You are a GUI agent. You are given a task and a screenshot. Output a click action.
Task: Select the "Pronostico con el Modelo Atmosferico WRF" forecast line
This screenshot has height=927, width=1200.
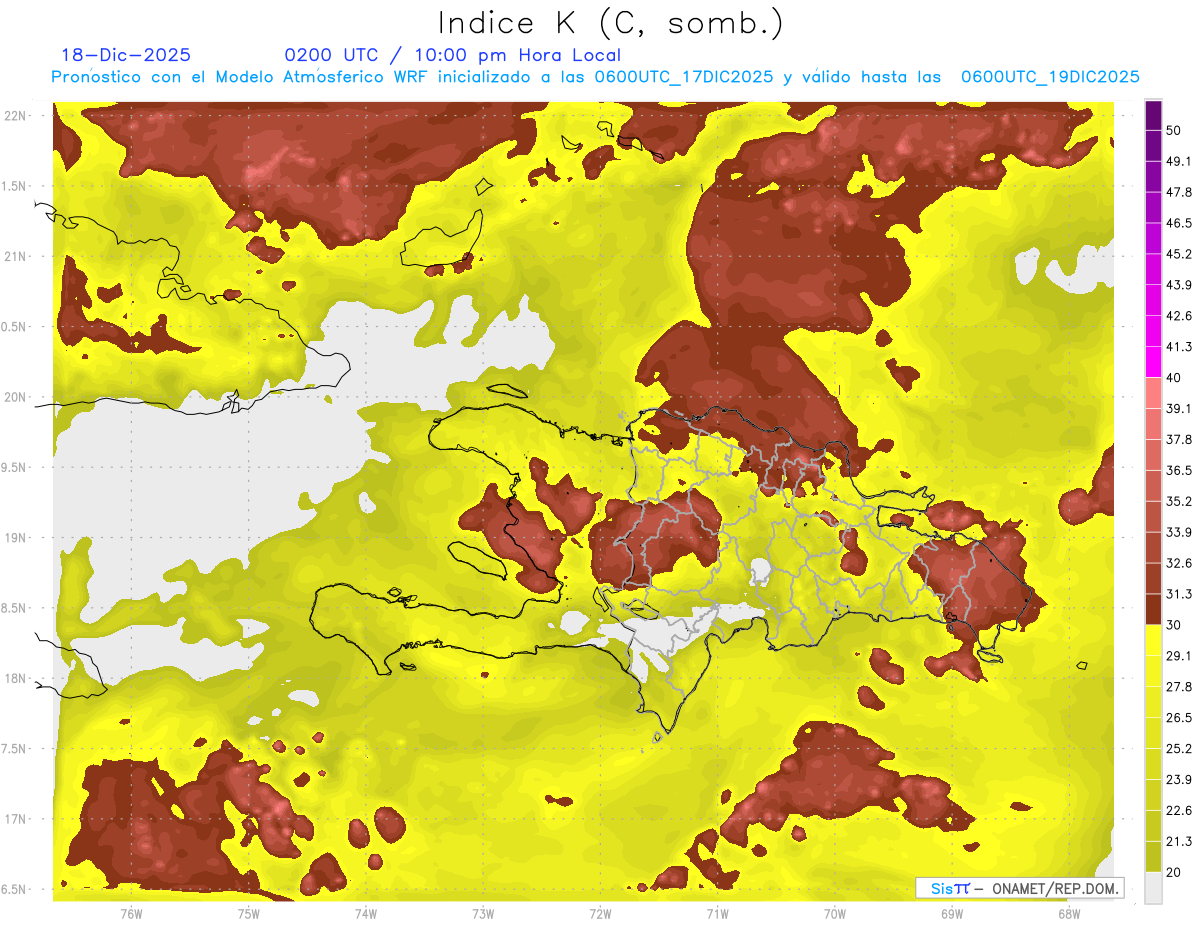coord(596,77)
